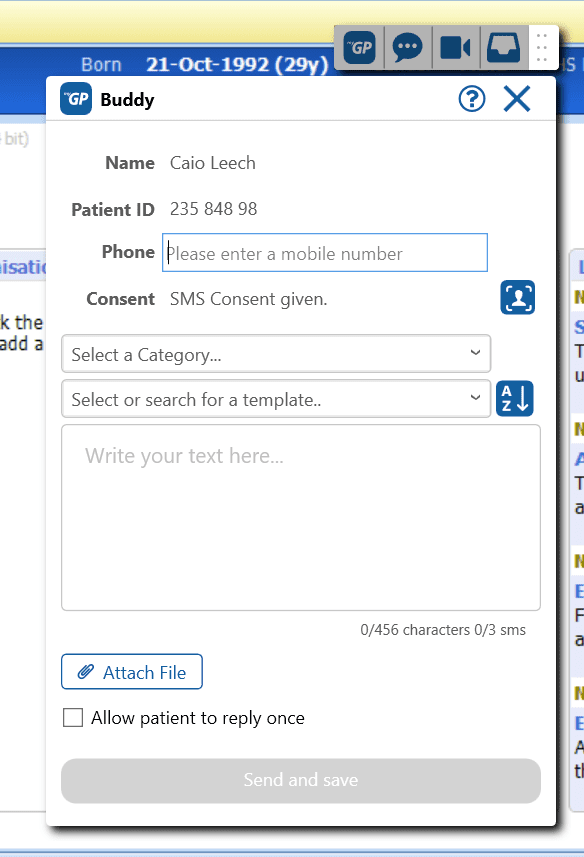This screenshot has width=584, height=857.
Task: Open the Select a Category dropdown
Action: coord(276,354)
